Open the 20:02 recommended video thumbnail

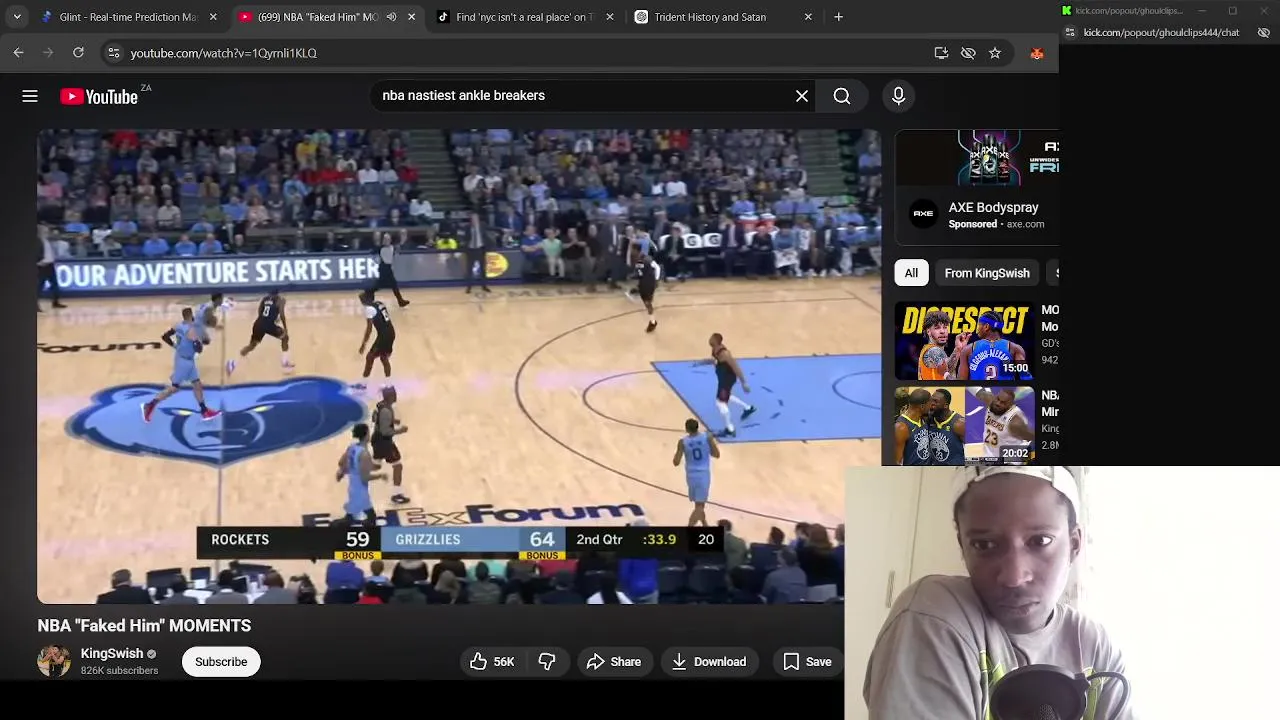point(964,426)
